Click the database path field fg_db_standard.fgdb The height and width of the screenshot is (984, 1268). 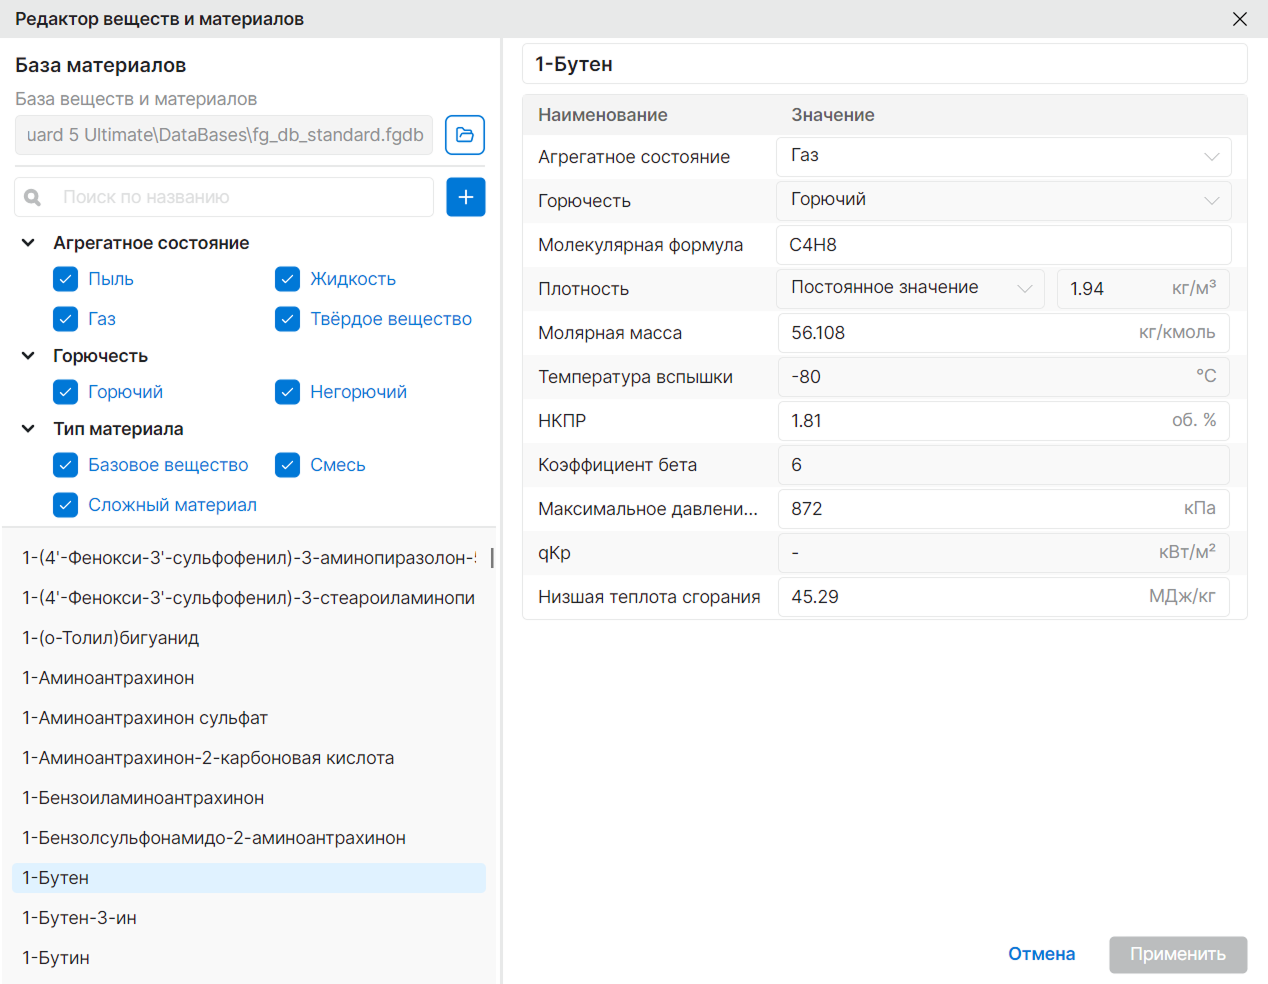[224, 135]
